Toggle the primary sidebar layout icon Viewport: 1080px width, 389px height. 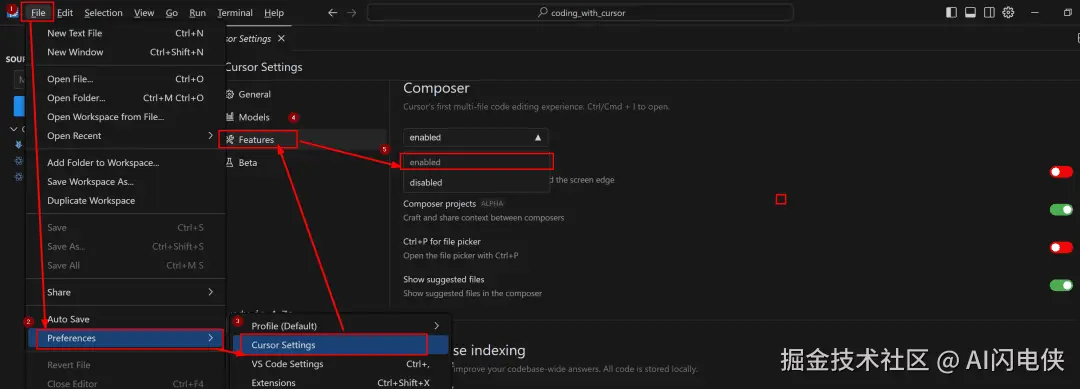tap(952, 12)
